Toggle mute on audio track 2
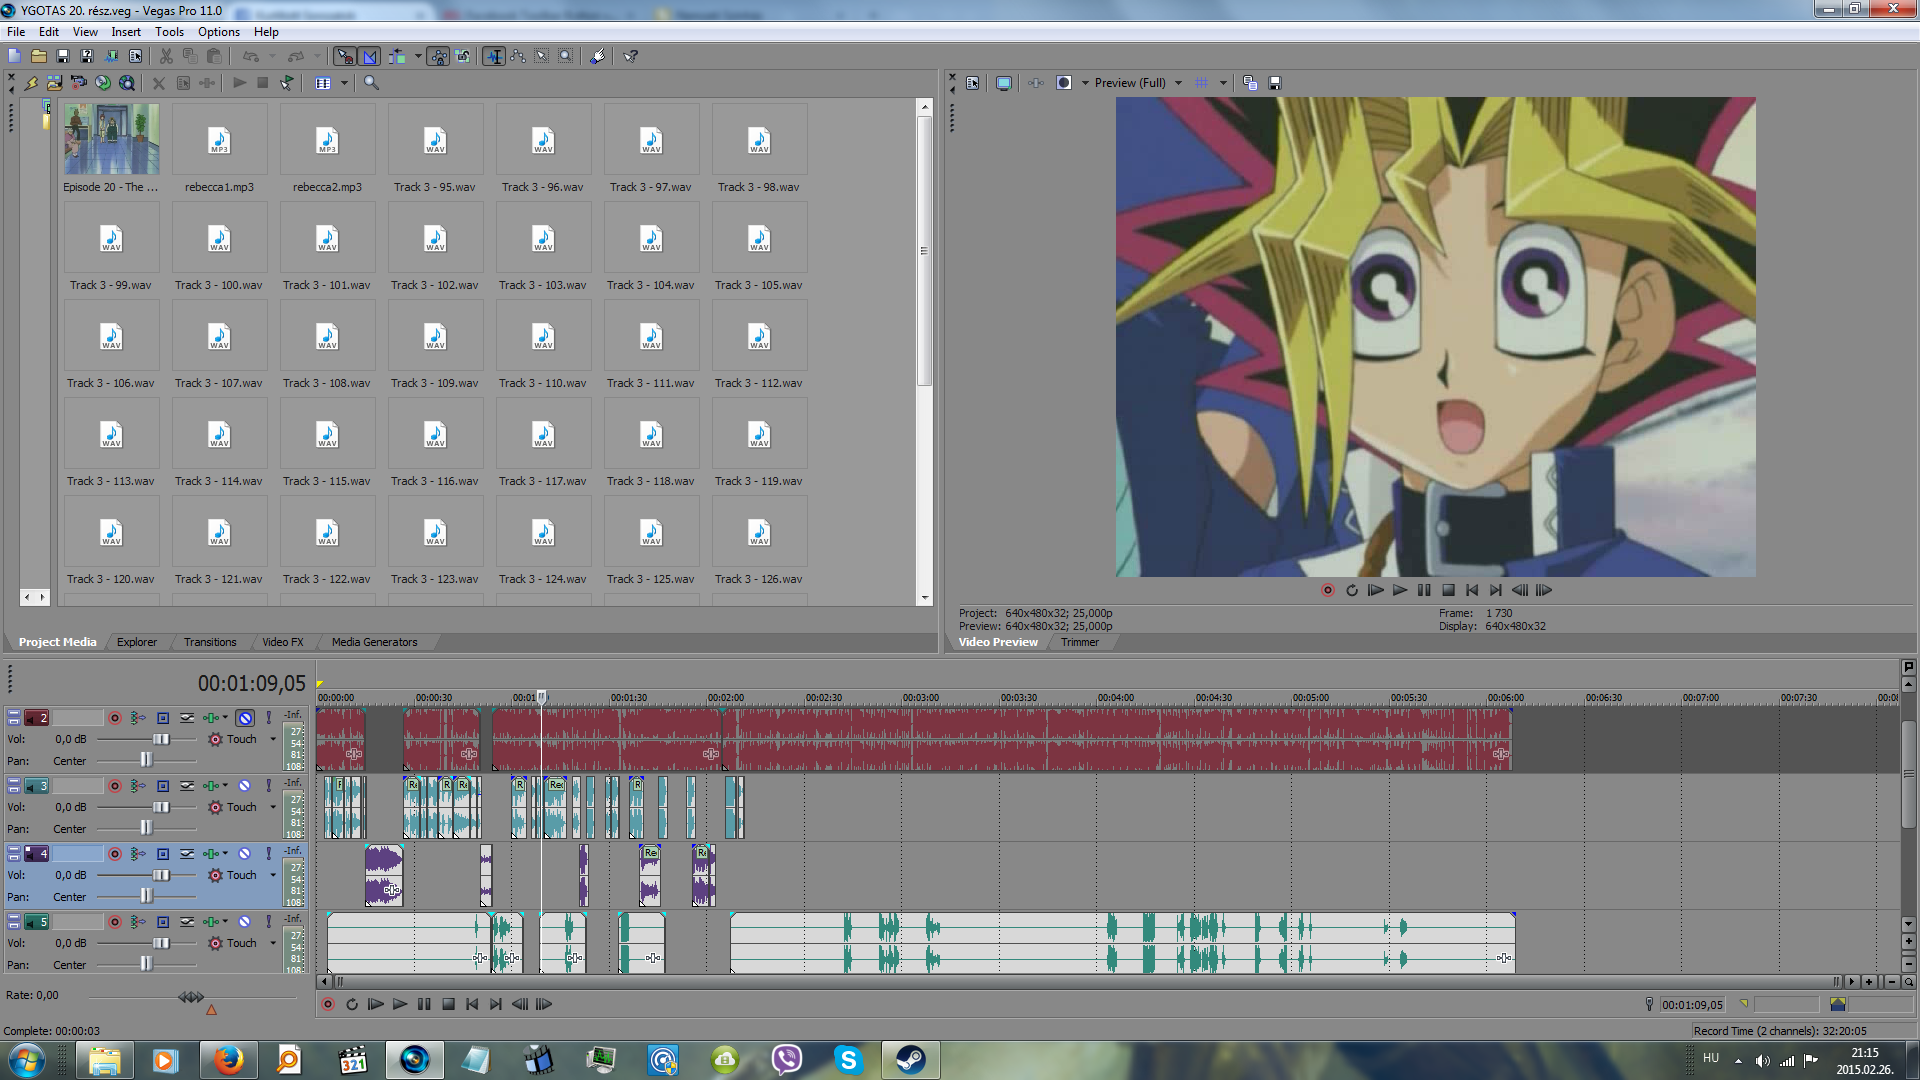The width and height of the screenshot is (1920, 1080). pos(245,718)
